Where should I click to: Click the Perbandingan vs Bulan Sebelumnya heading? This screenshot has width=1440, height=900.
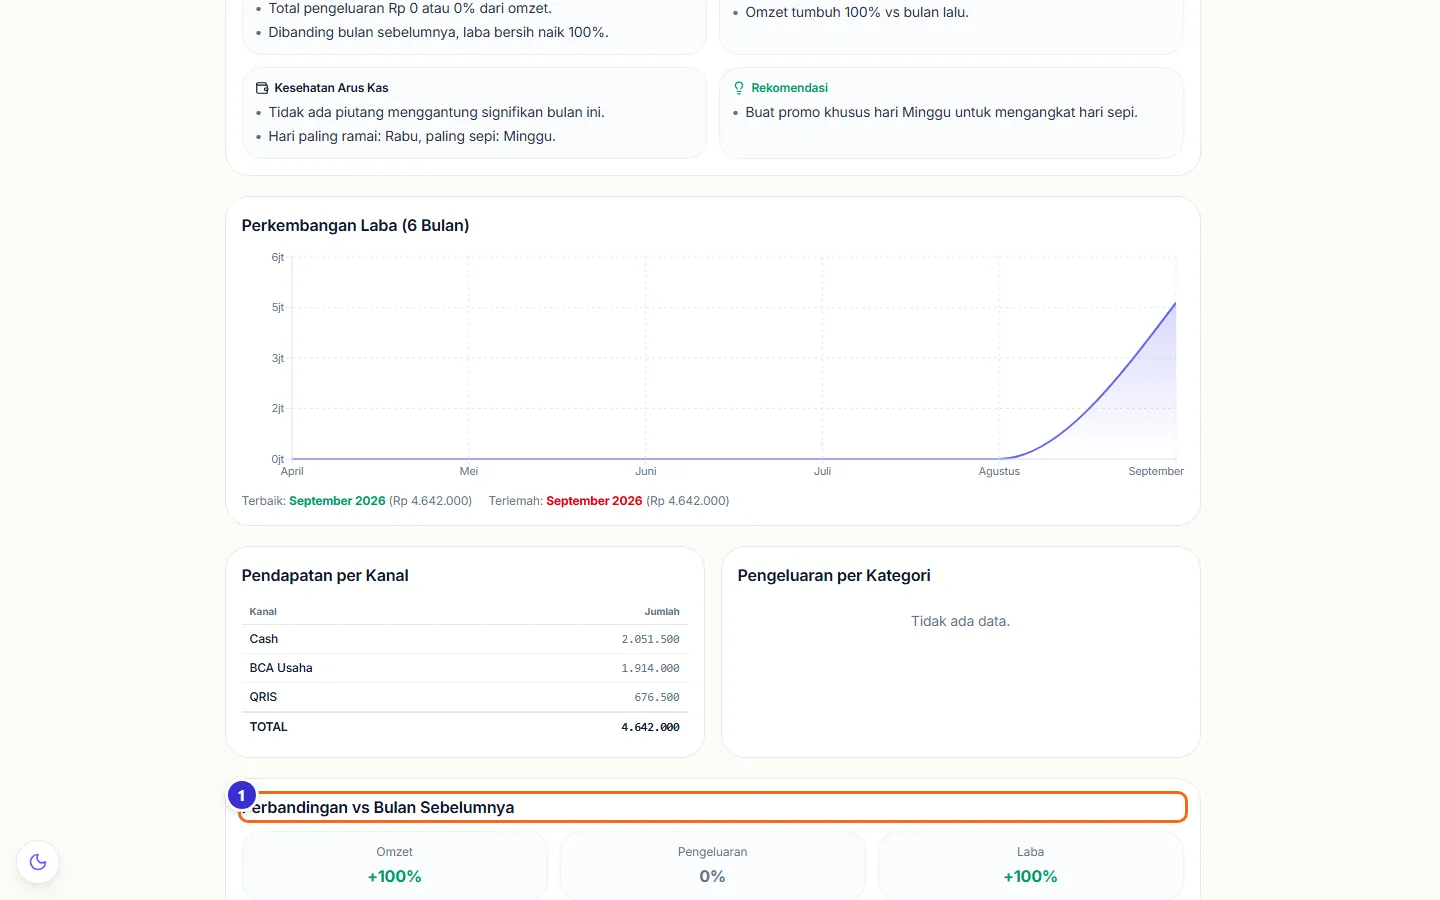(378, 808)
